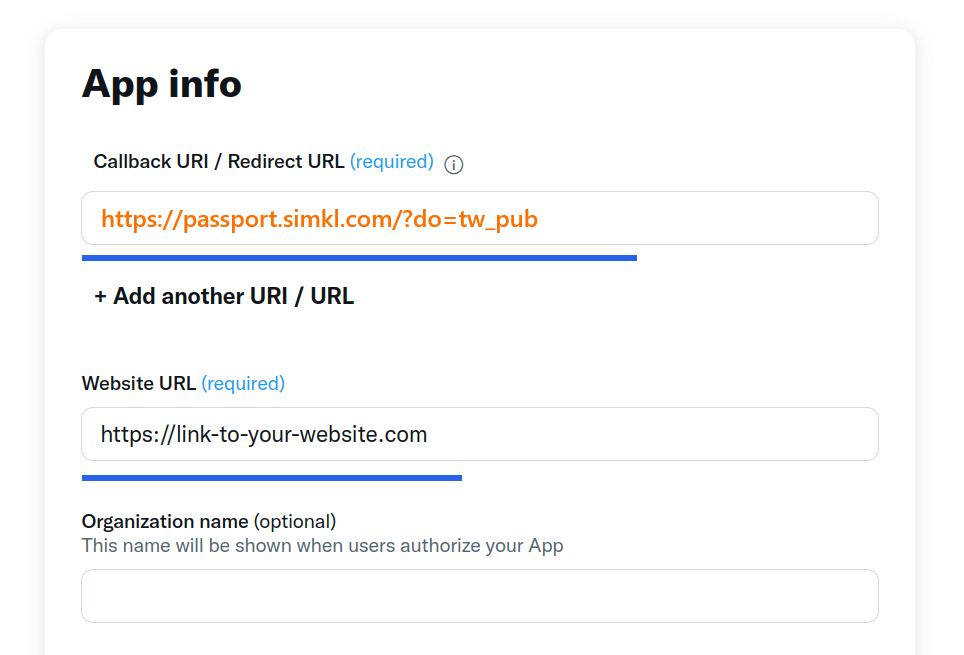Click the required tag beside Website URL
This screenshot has height=655, width=964.
click(x=243, y=383)
